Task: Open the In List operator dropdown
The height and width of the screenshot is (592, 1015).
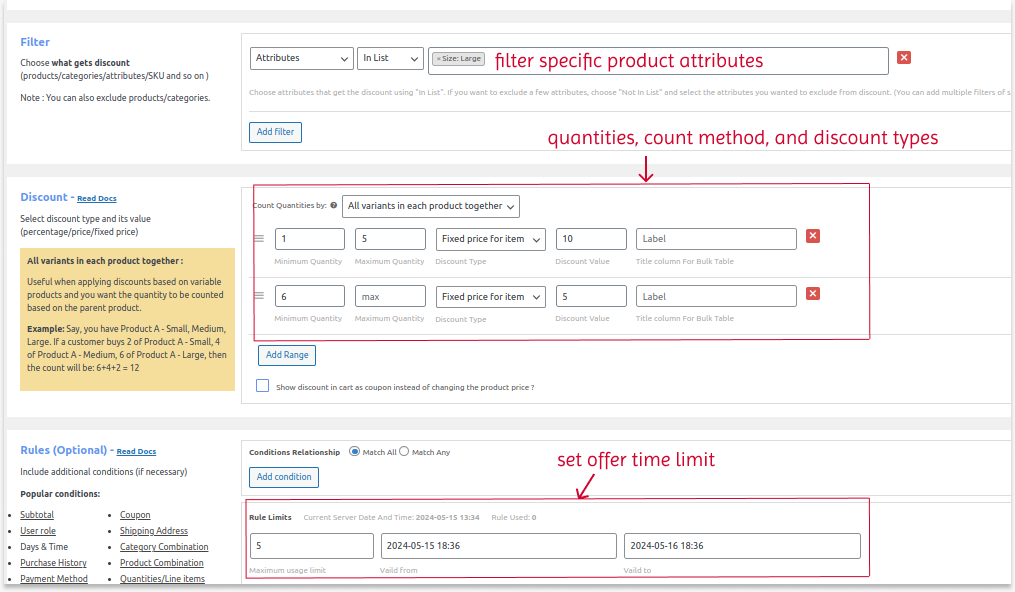Action: pos(390,58)
